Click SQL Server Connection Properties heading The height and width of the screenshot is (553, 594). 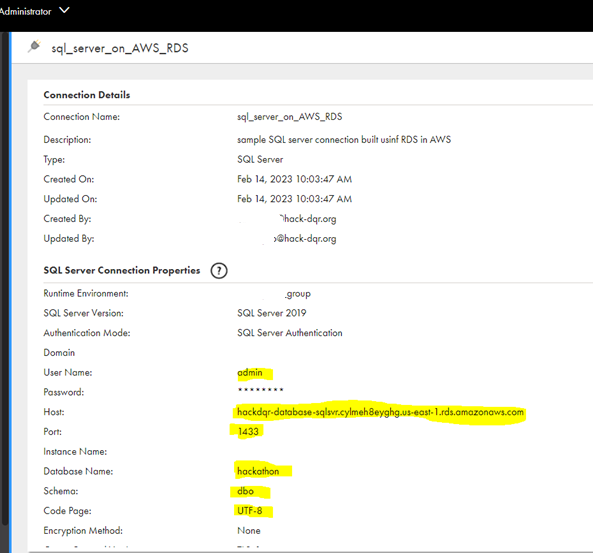click(122, 270)
